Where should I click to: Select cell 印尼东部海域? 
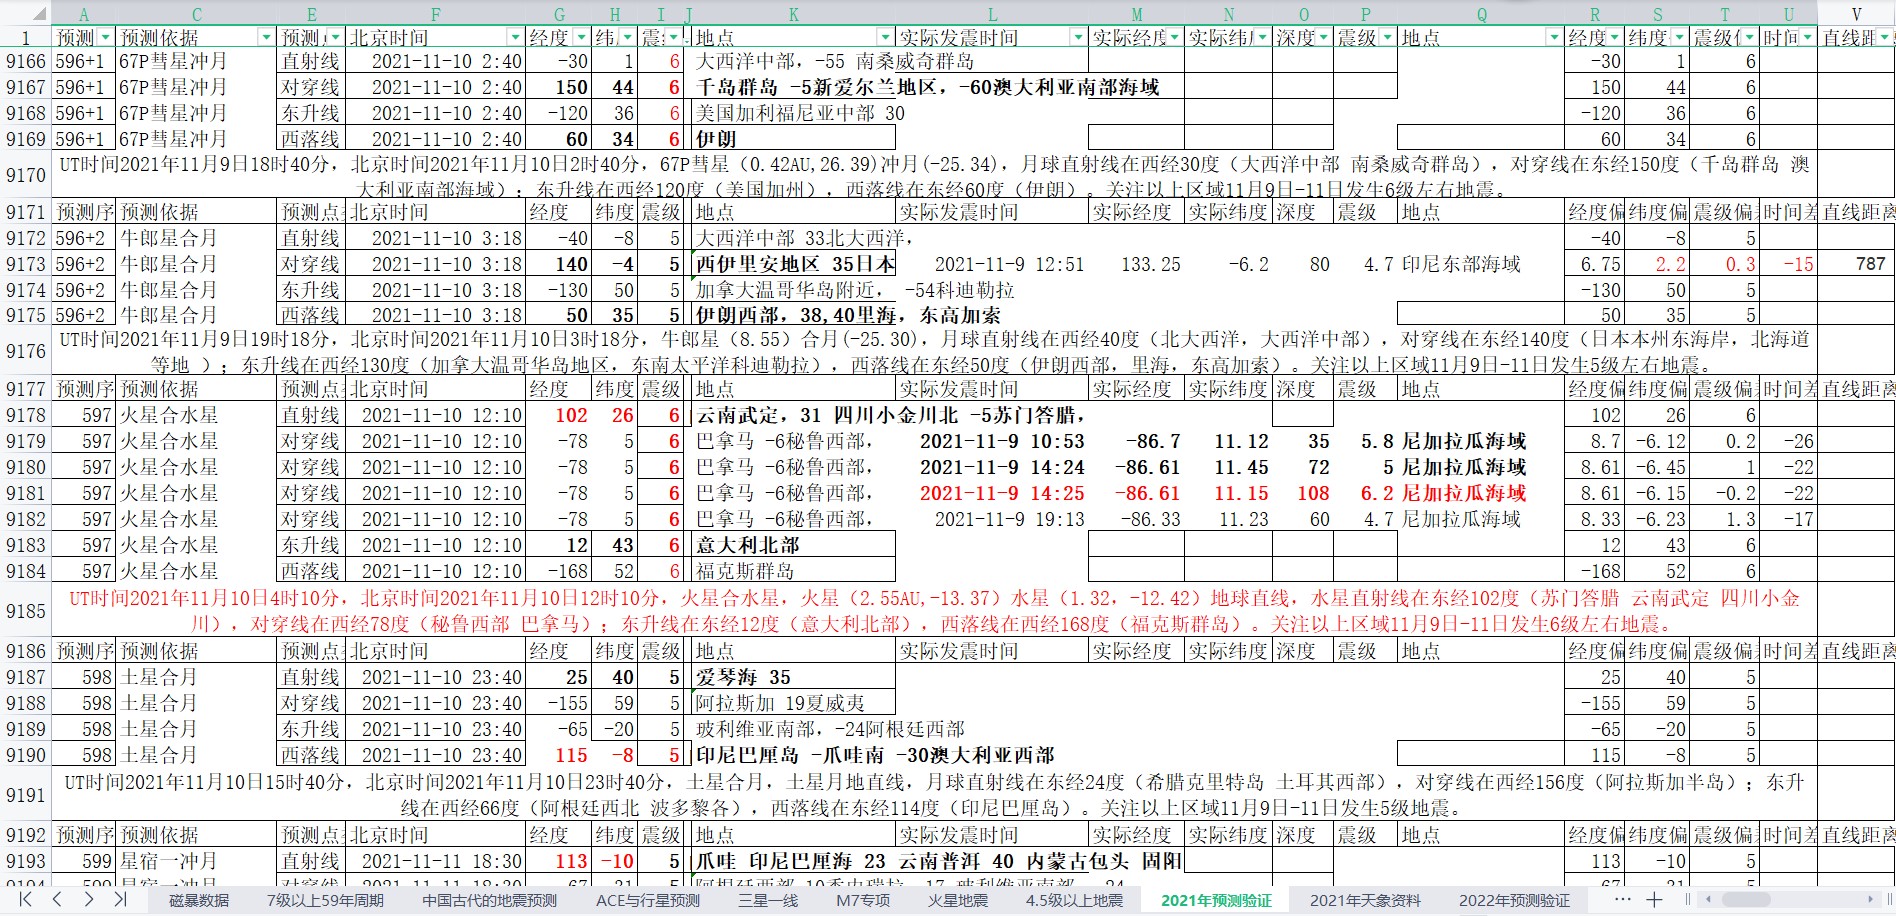click(1481, 264)
